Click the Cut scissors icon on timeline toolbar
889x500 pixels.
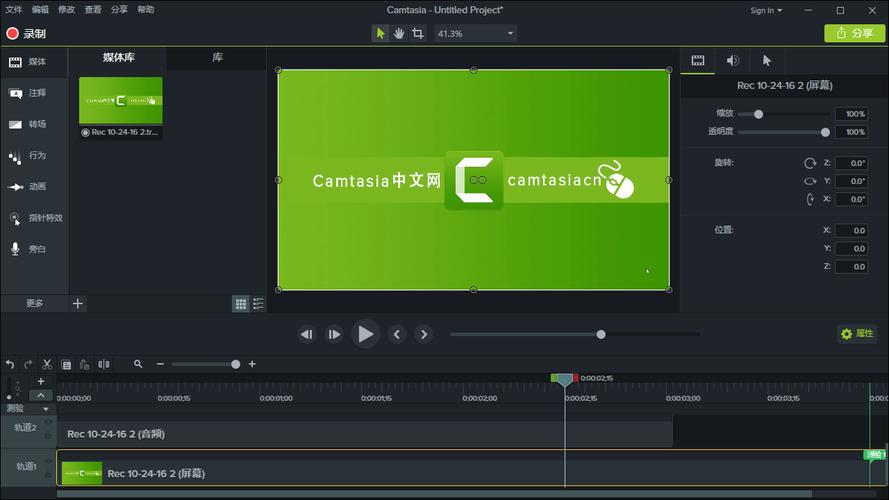point(47,364)
